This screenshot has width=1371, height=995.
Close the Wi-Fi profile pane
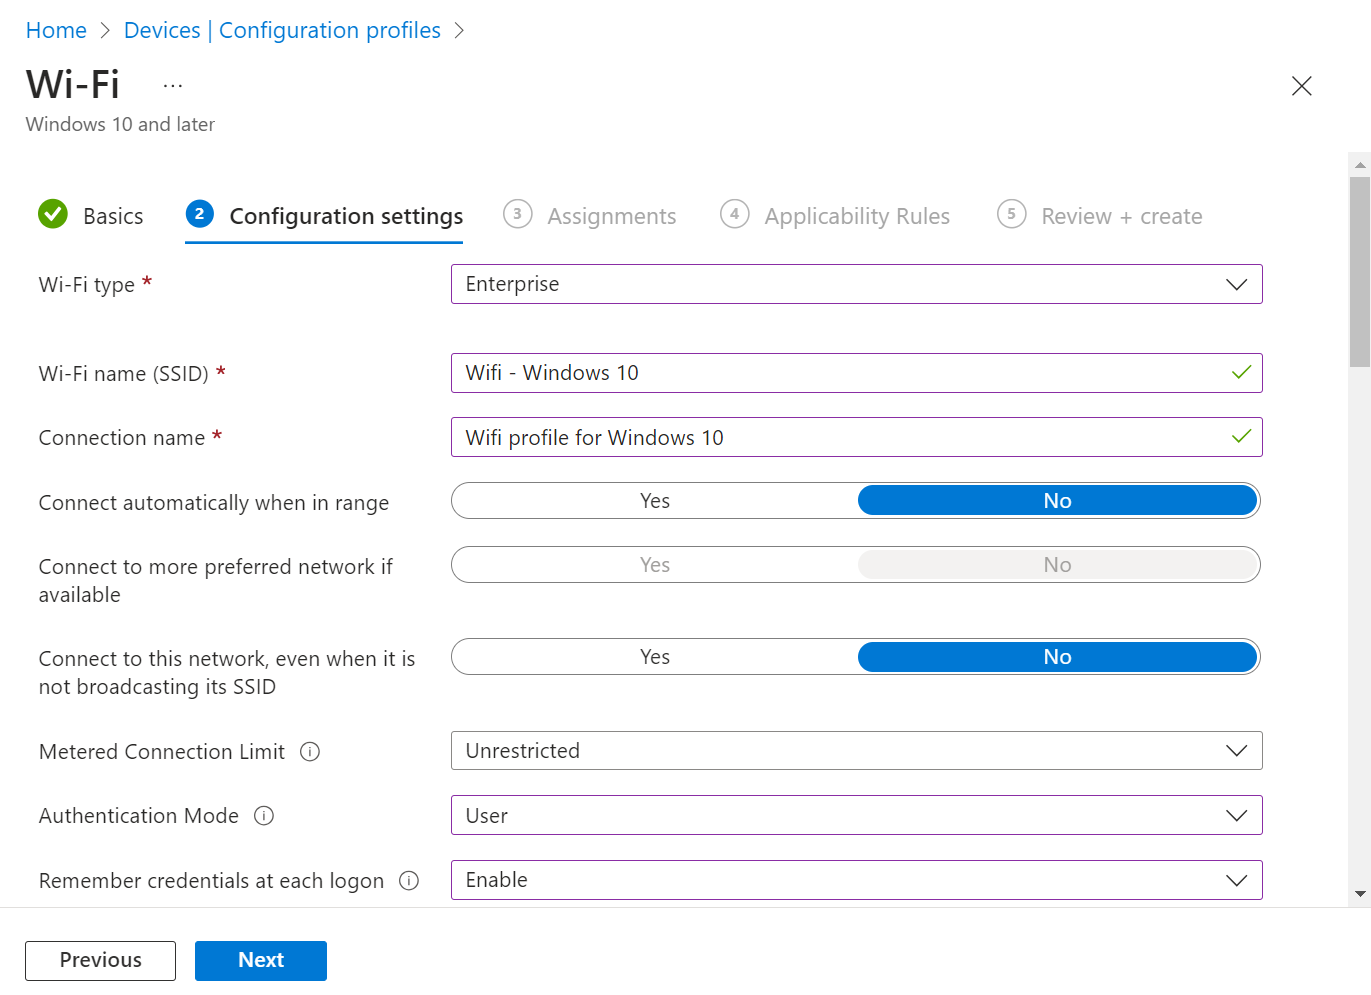[x=1301, y=86]
